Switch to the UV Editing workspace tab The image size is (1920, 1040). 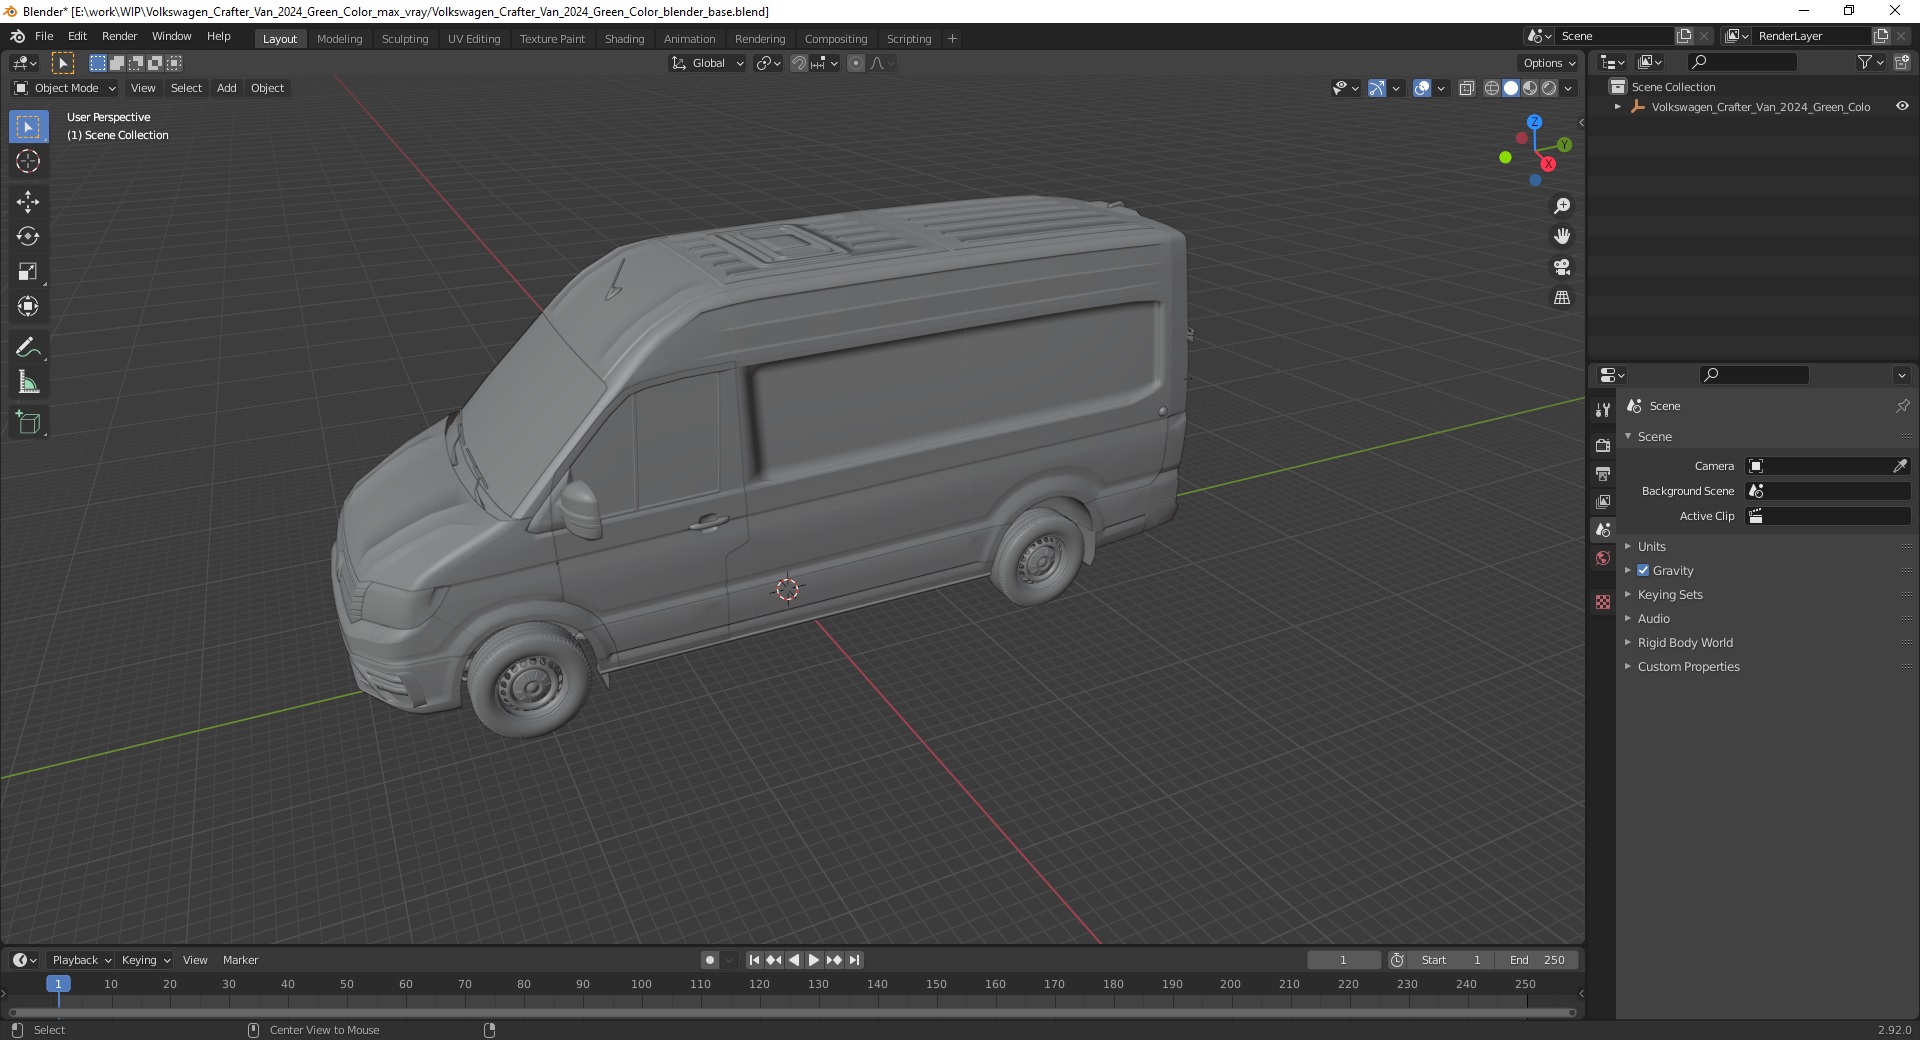click(x=474, y=38)
